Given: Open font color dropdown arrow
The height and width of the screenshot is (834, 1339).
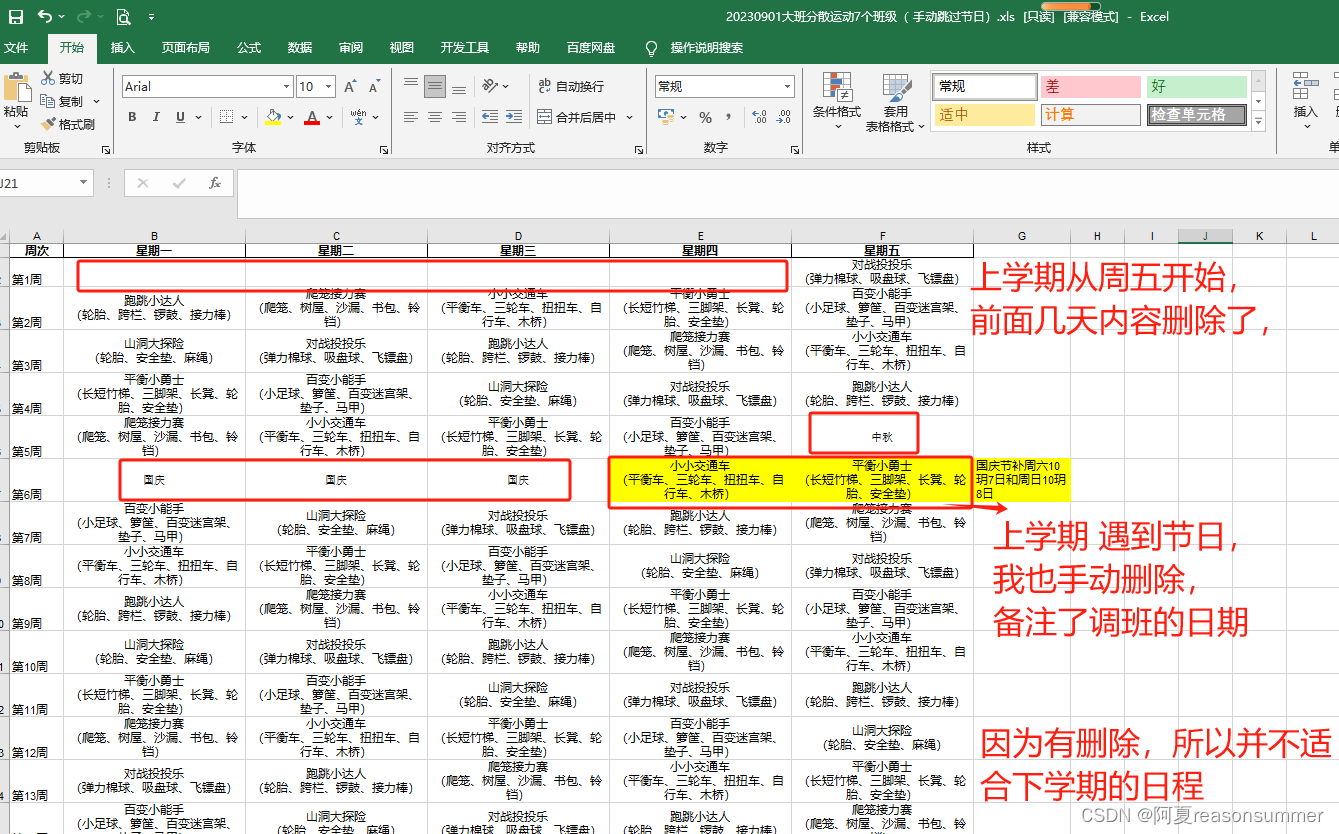Looking at the screenshot, I should click(330, 117).
